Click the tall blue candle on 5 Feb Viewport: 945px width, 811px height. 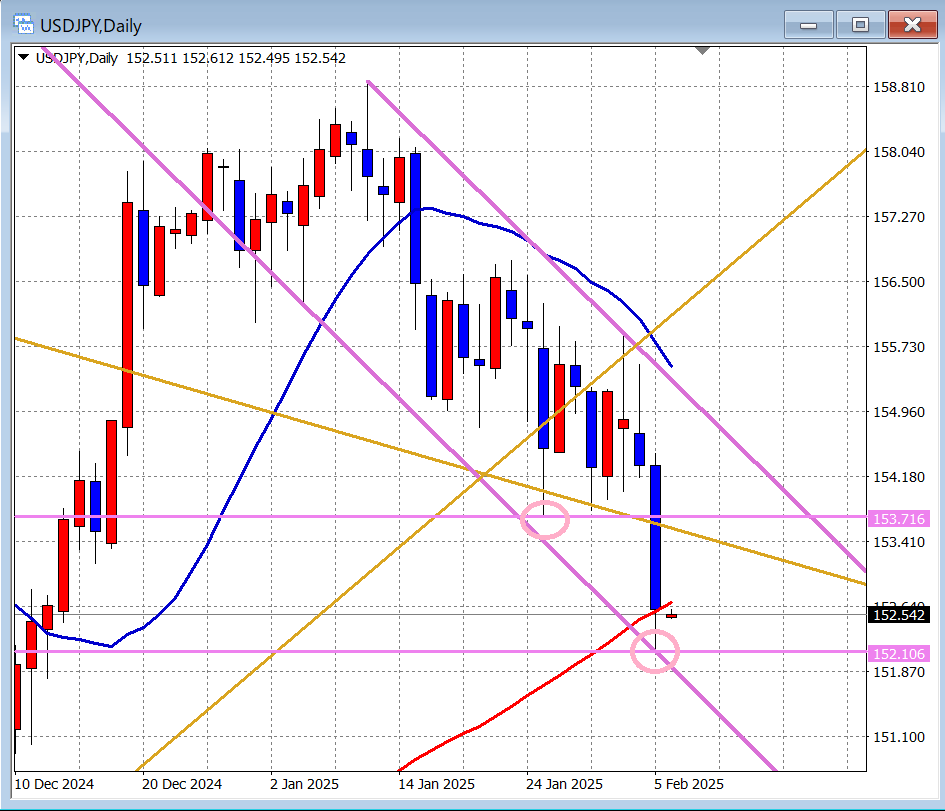pos(656,535)
